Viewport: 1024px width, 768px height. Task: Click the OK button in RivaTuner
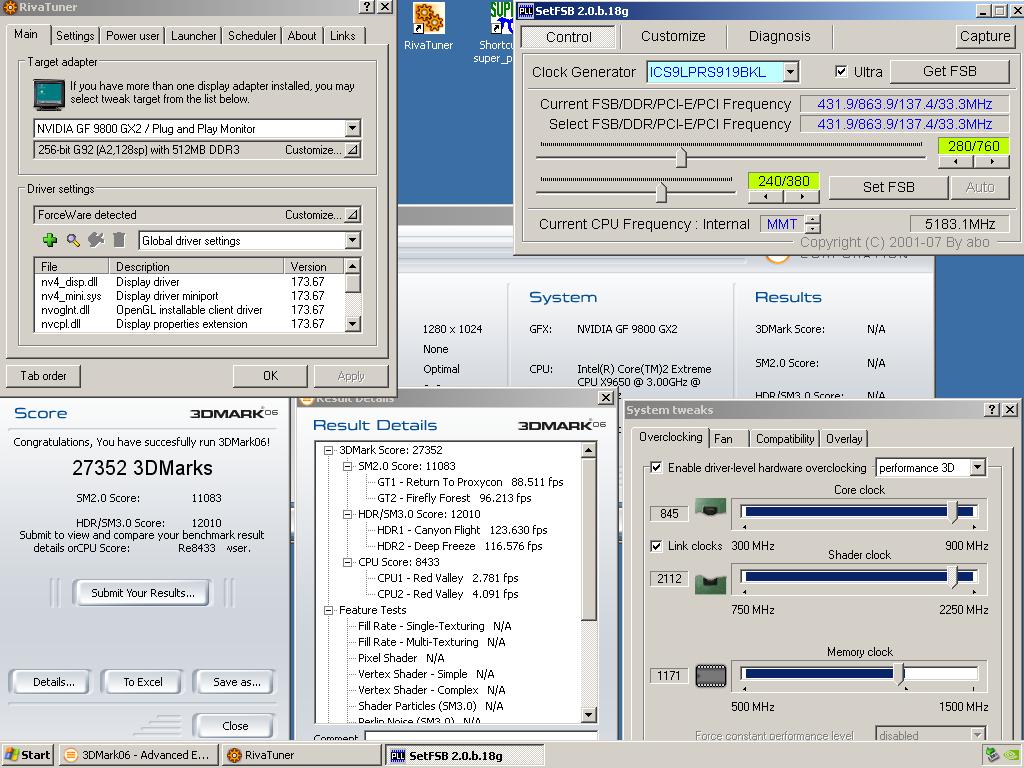(x=270, y=376)
